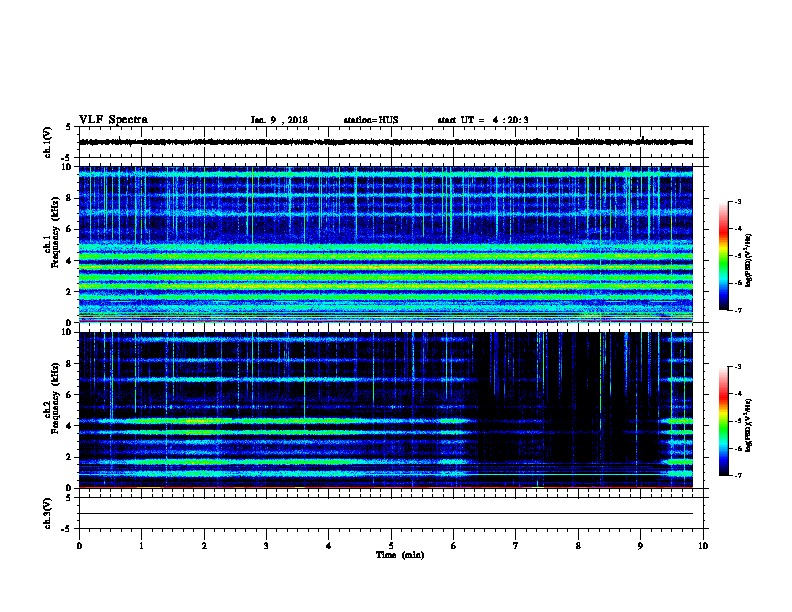
Task: Click the "station=HUS" header label
Action: 371,120
